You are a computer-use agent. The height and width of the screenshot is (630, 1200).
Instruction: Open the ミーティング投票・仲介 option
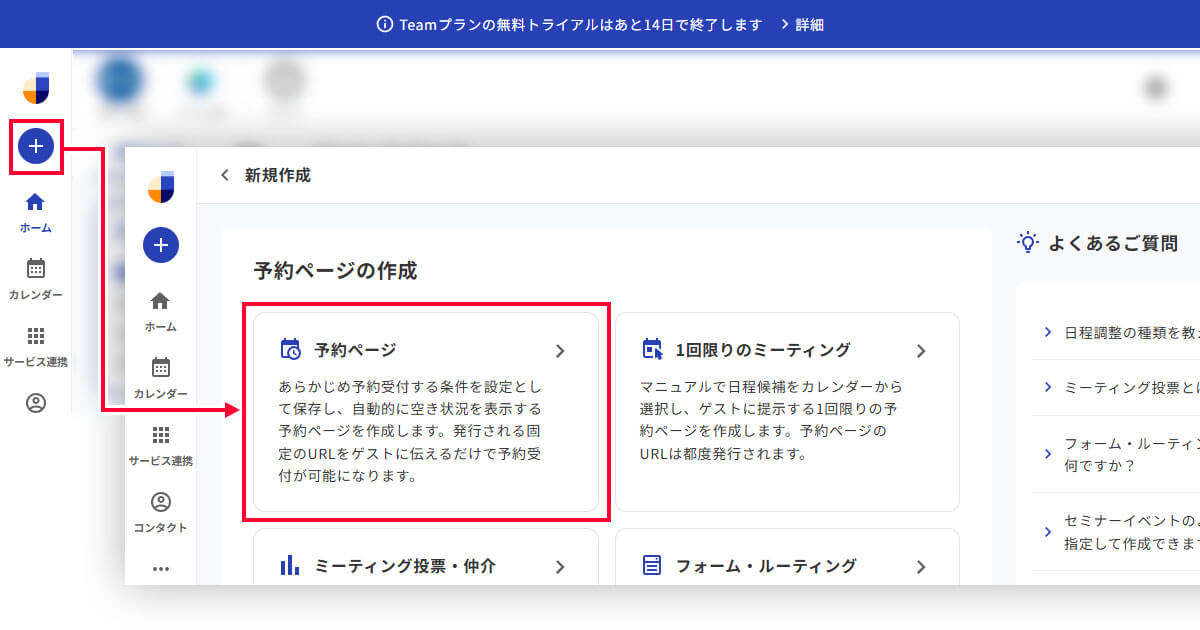pos(425,566)
